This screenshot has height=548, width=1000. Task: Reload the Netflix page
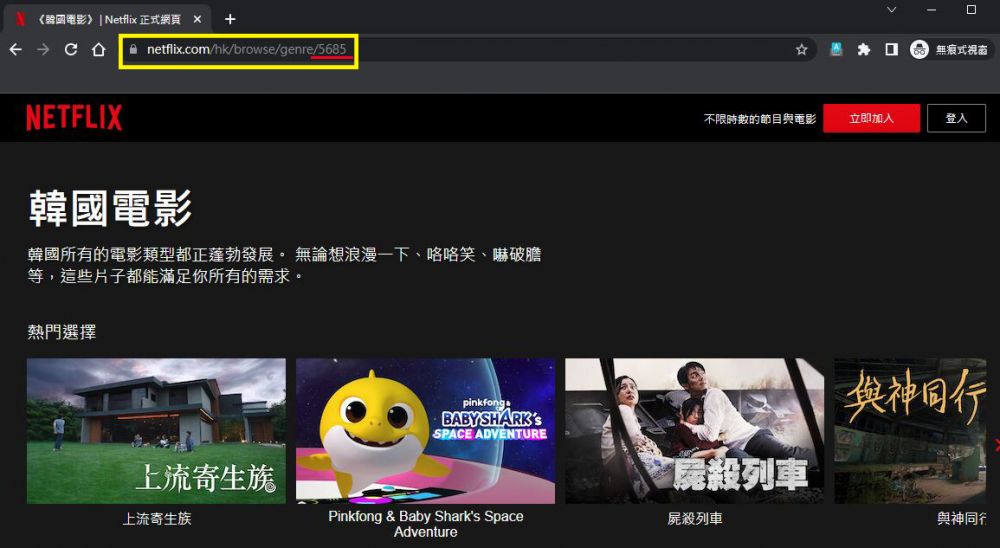click(71, 50)
